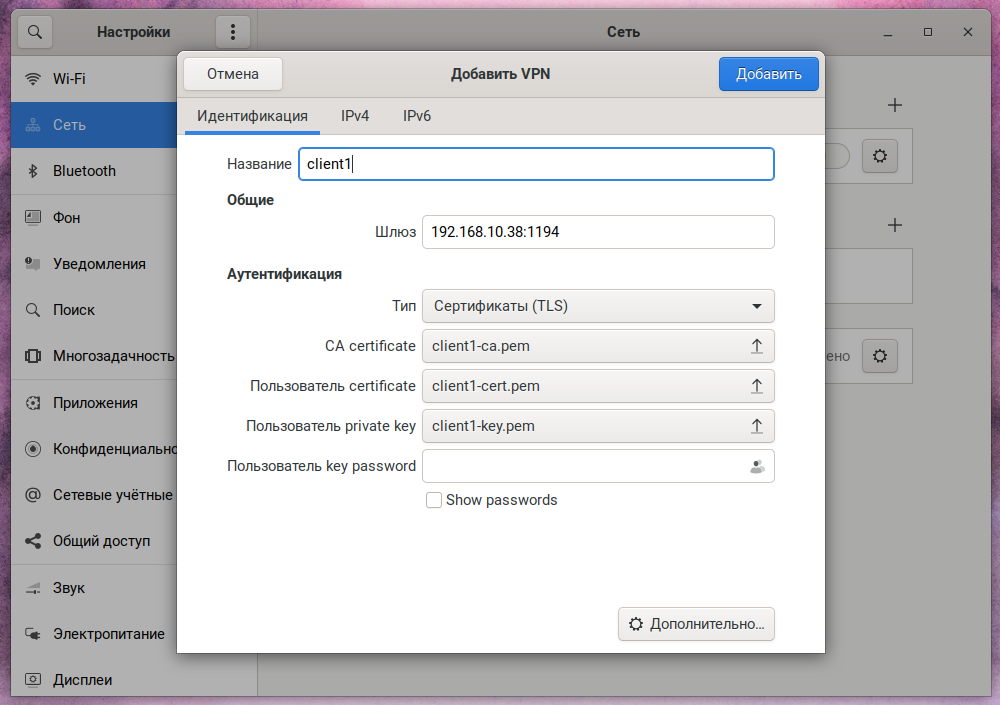Viewport: 1000px width, 705px height.
Task: Toggle the network switch behind the dialog
Action: coord(838,156)
